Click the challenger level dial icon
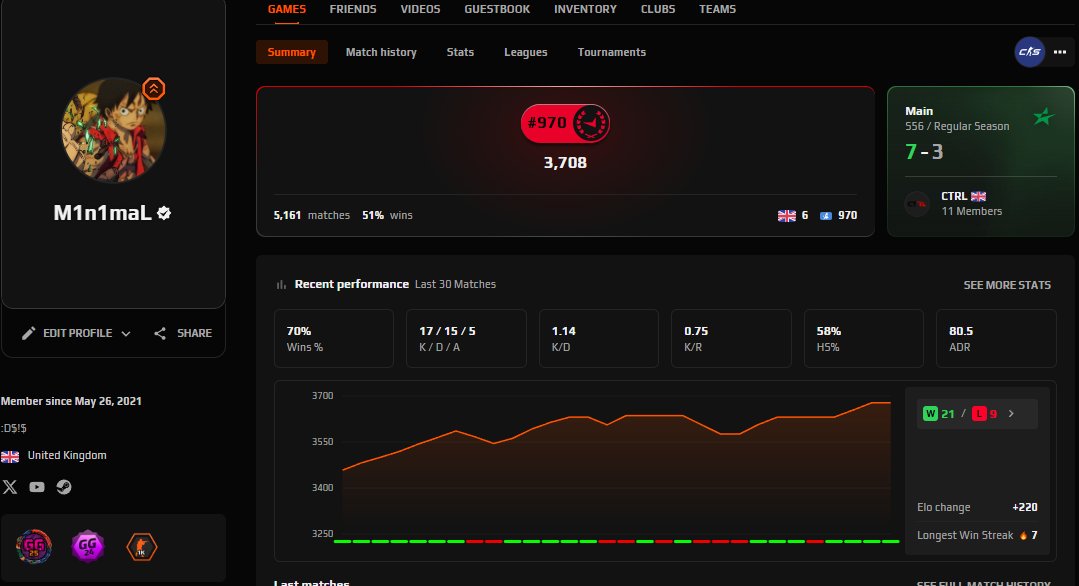 590,123
